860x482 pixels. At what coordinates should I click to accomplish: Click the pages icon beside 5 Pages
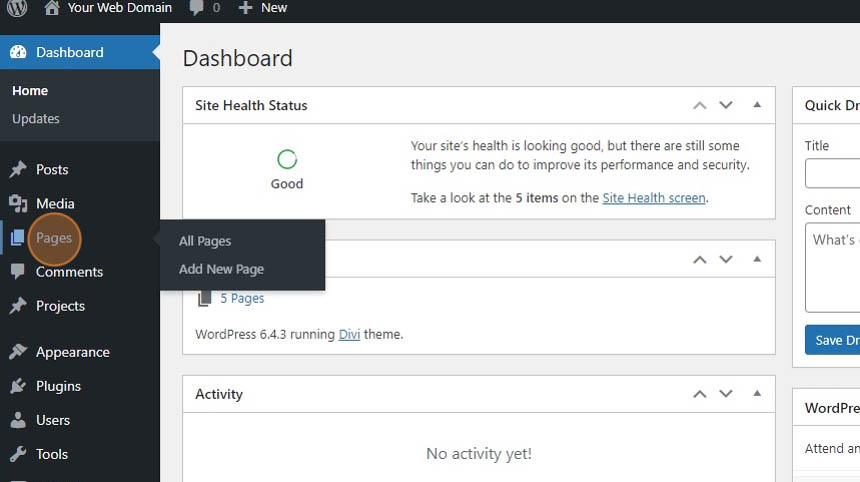point(204,299)
